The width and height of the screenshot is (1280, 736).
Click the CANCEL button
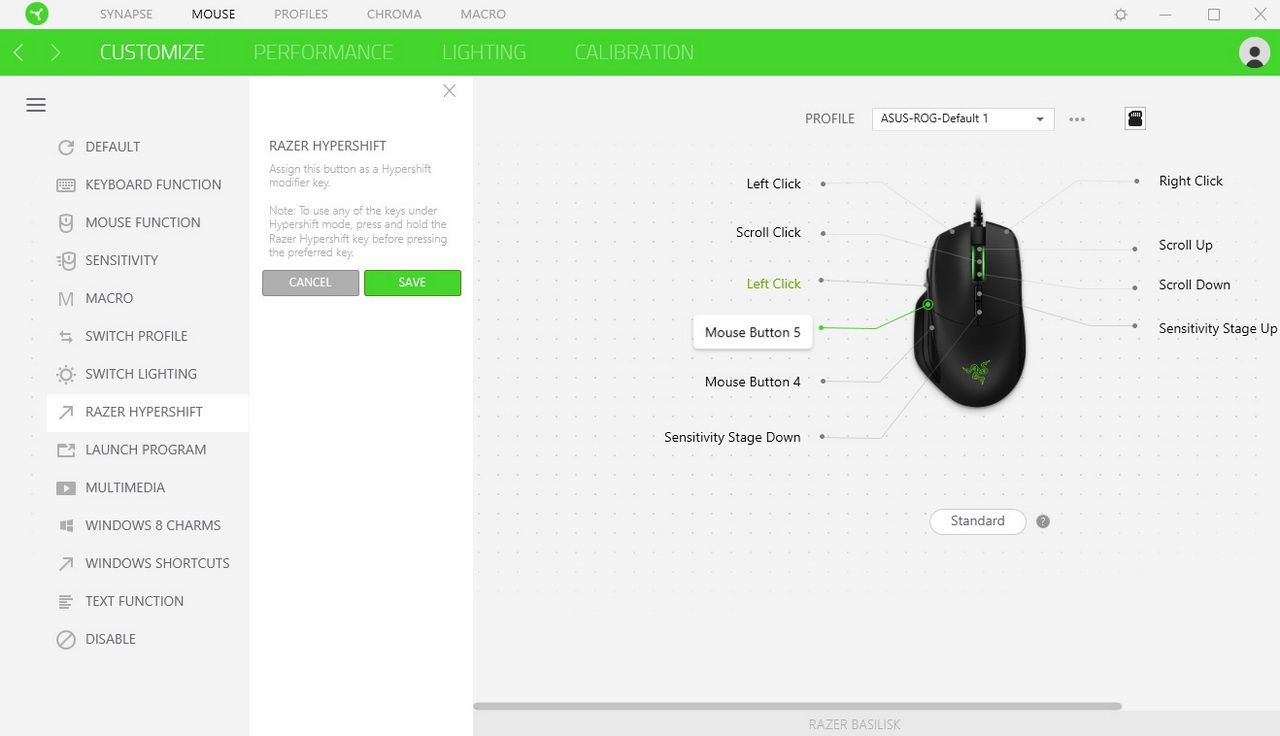pos(310,283)
